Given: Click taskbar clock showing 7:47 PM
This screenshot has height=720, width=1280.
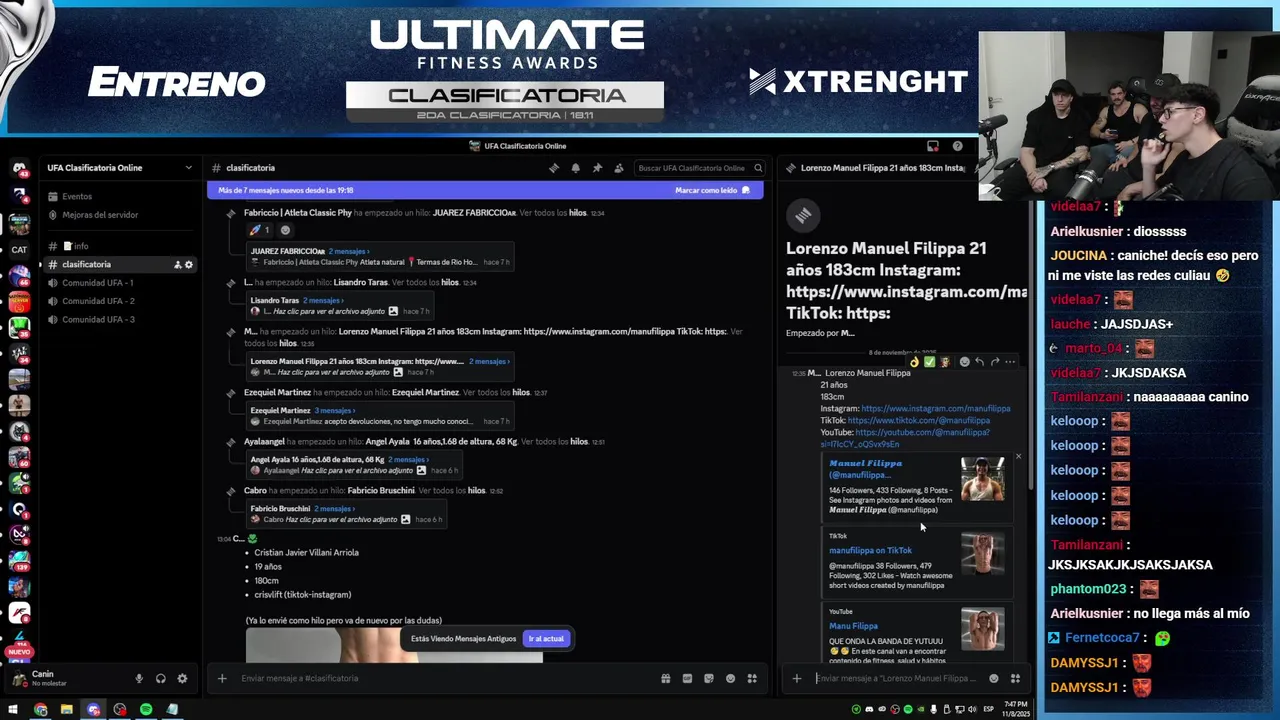Looking at the screenshot, I should point(1016,710).
